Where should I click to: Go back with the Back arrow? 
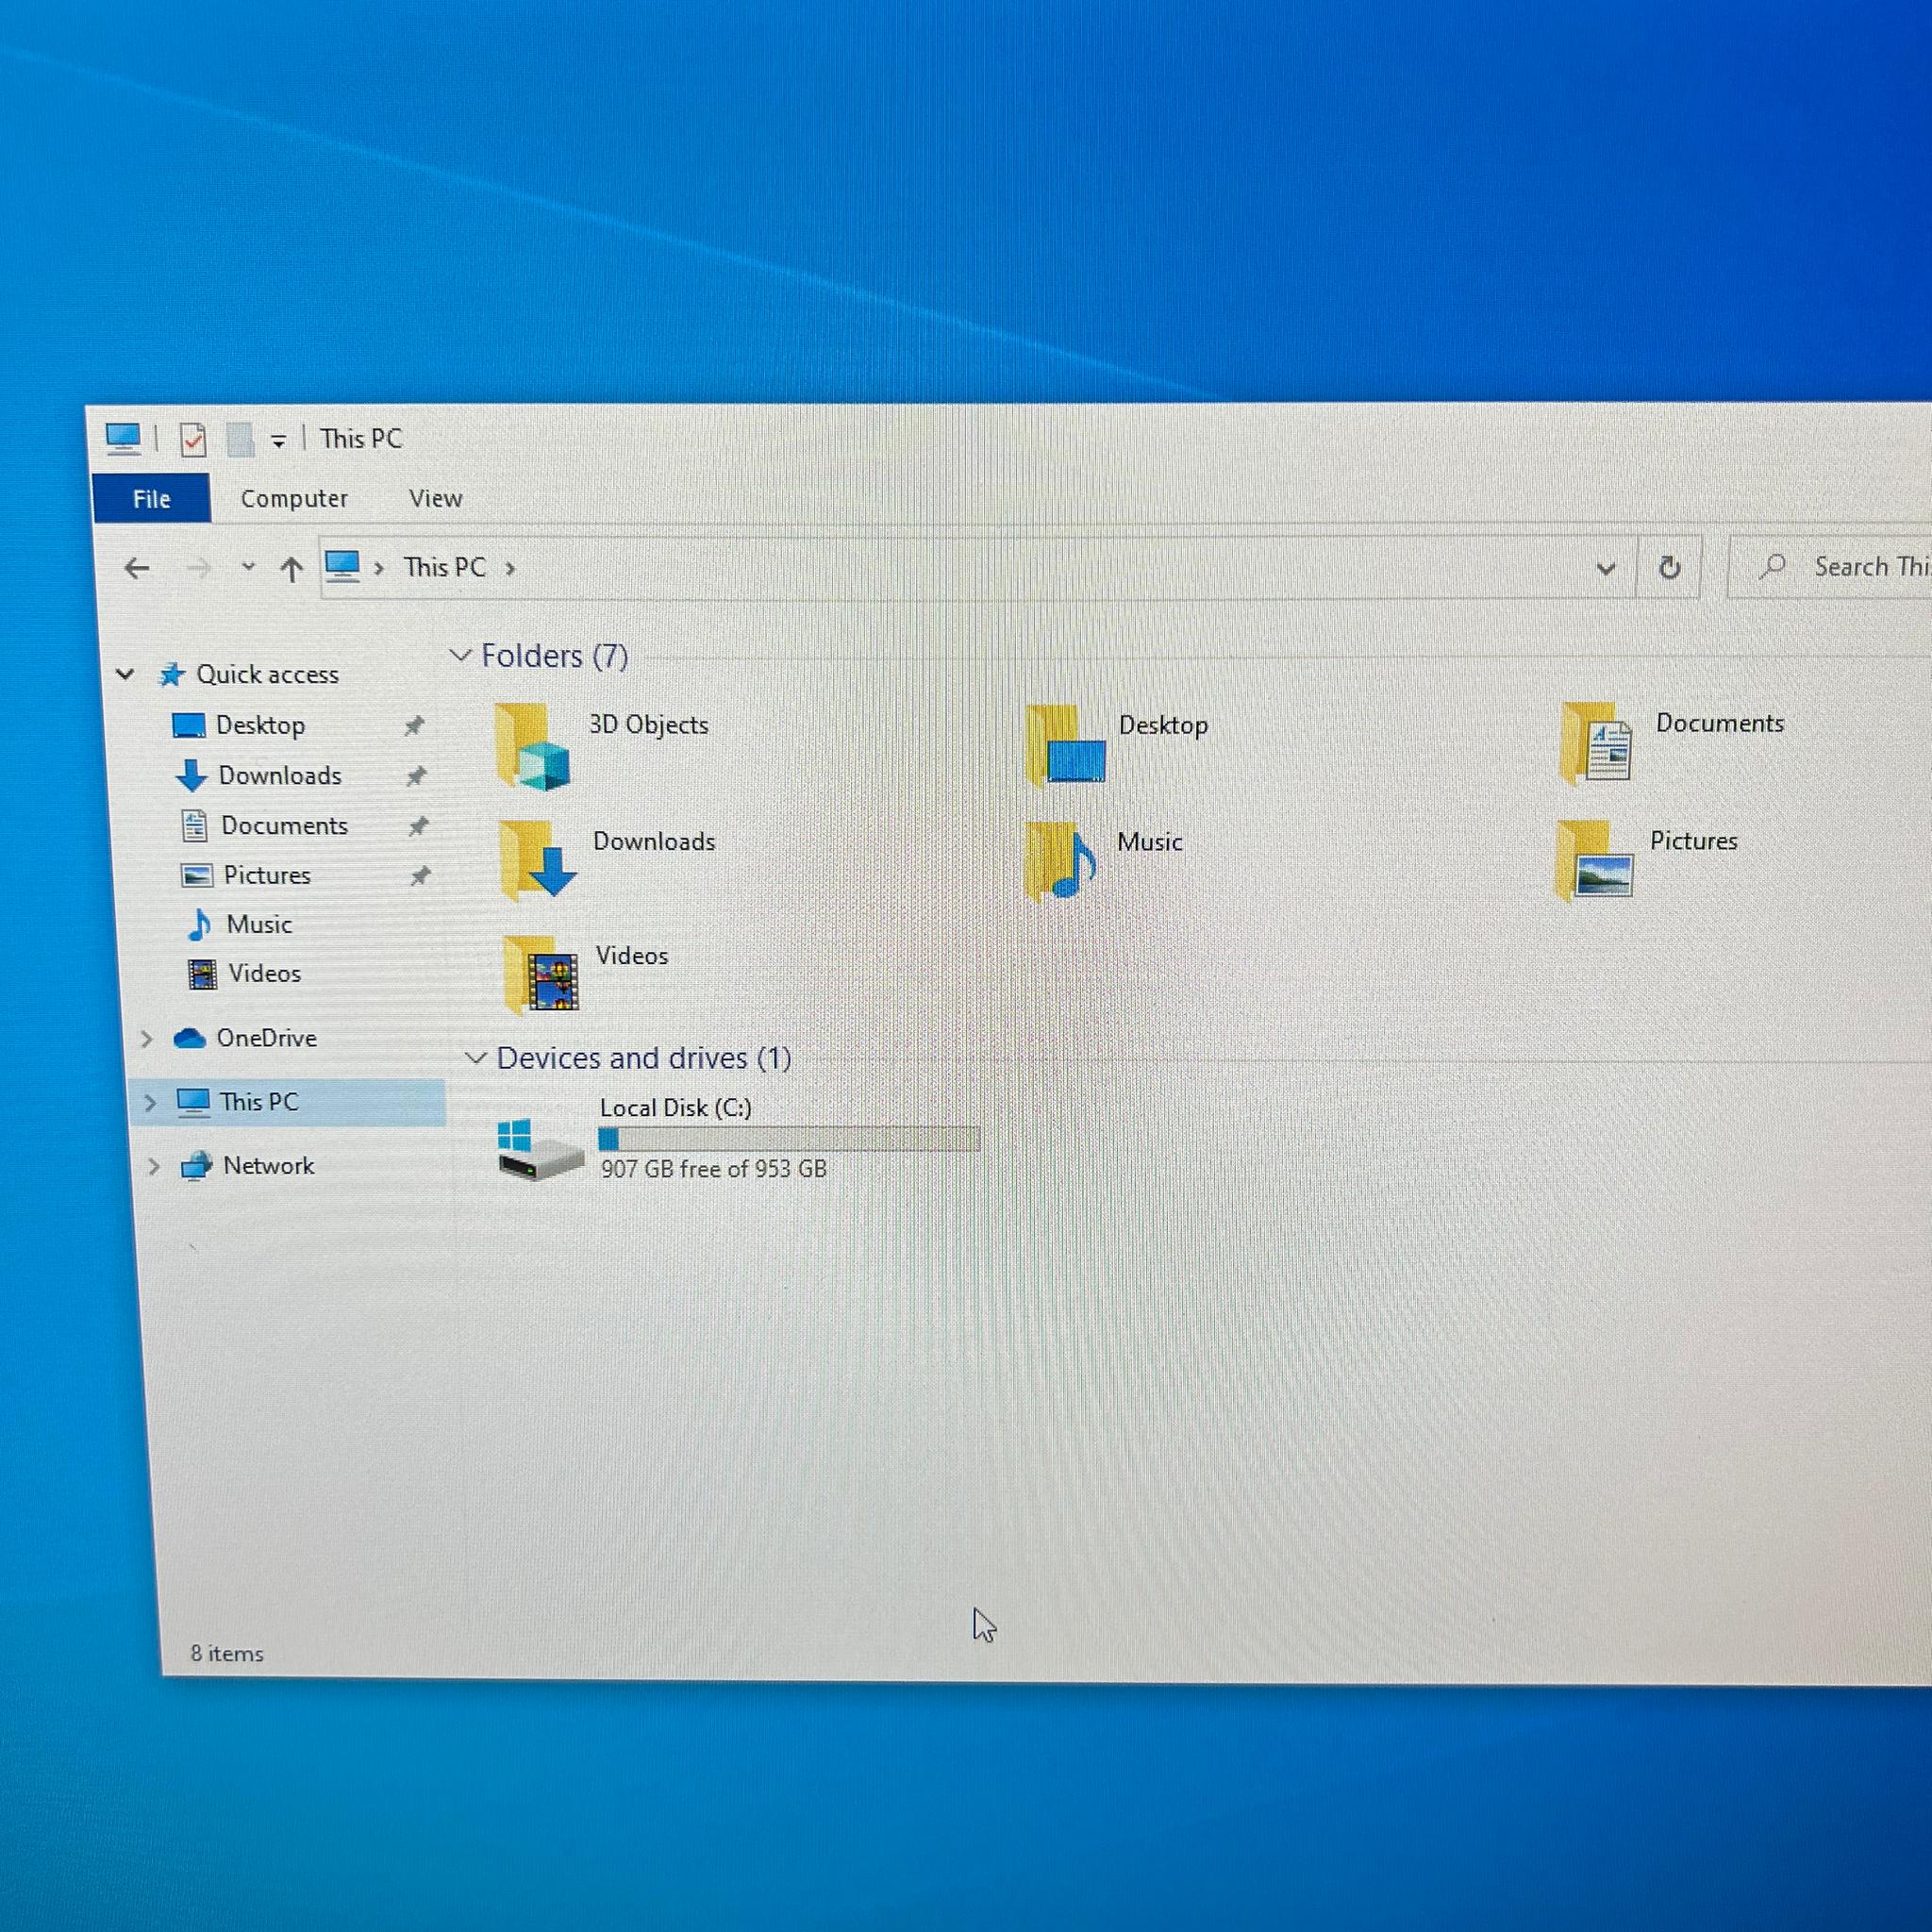pyautogui.click(x=137, y=569)
